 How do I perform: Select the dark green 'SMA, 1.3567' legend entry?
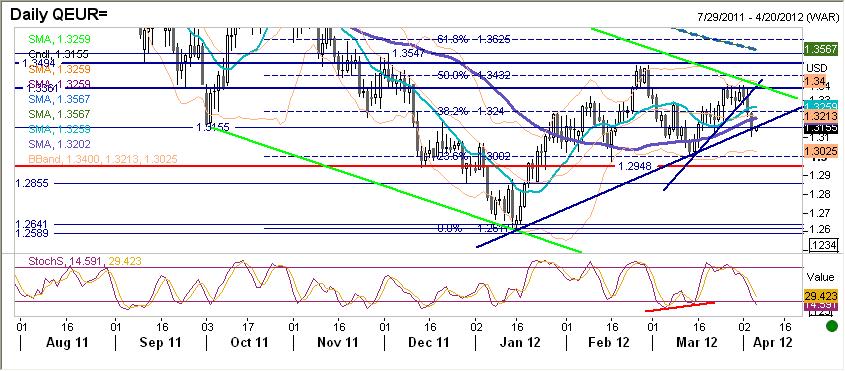point(60,114)
